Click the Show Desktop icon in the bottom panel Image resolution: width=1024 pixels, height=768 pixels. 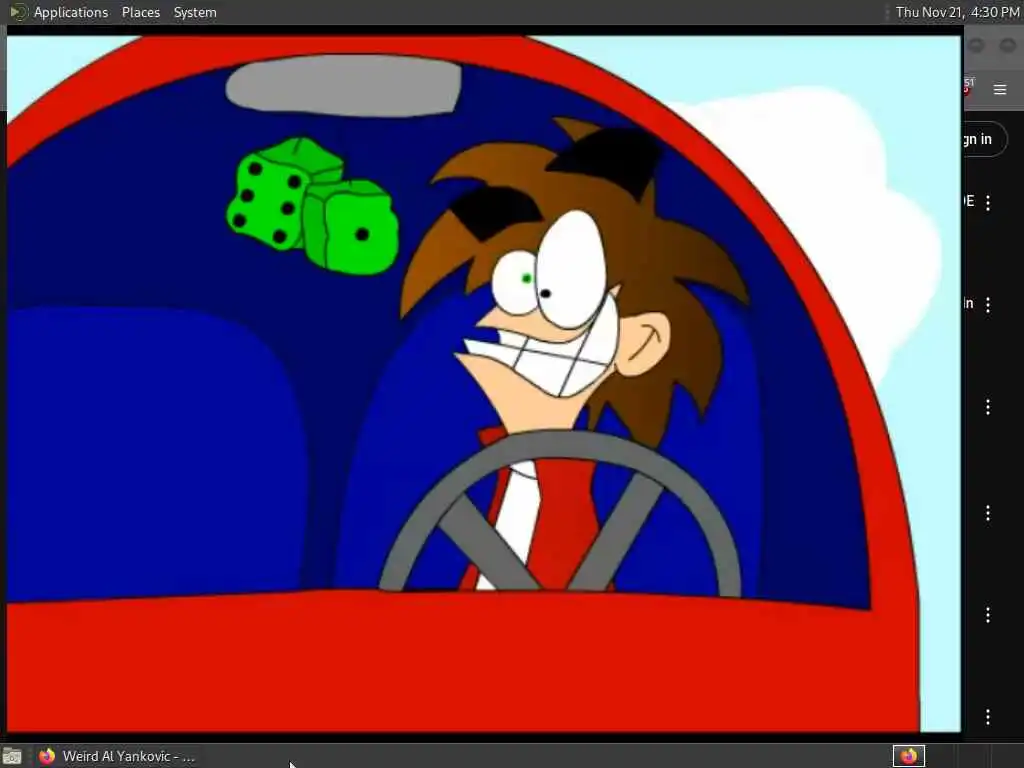coord(12,757)
